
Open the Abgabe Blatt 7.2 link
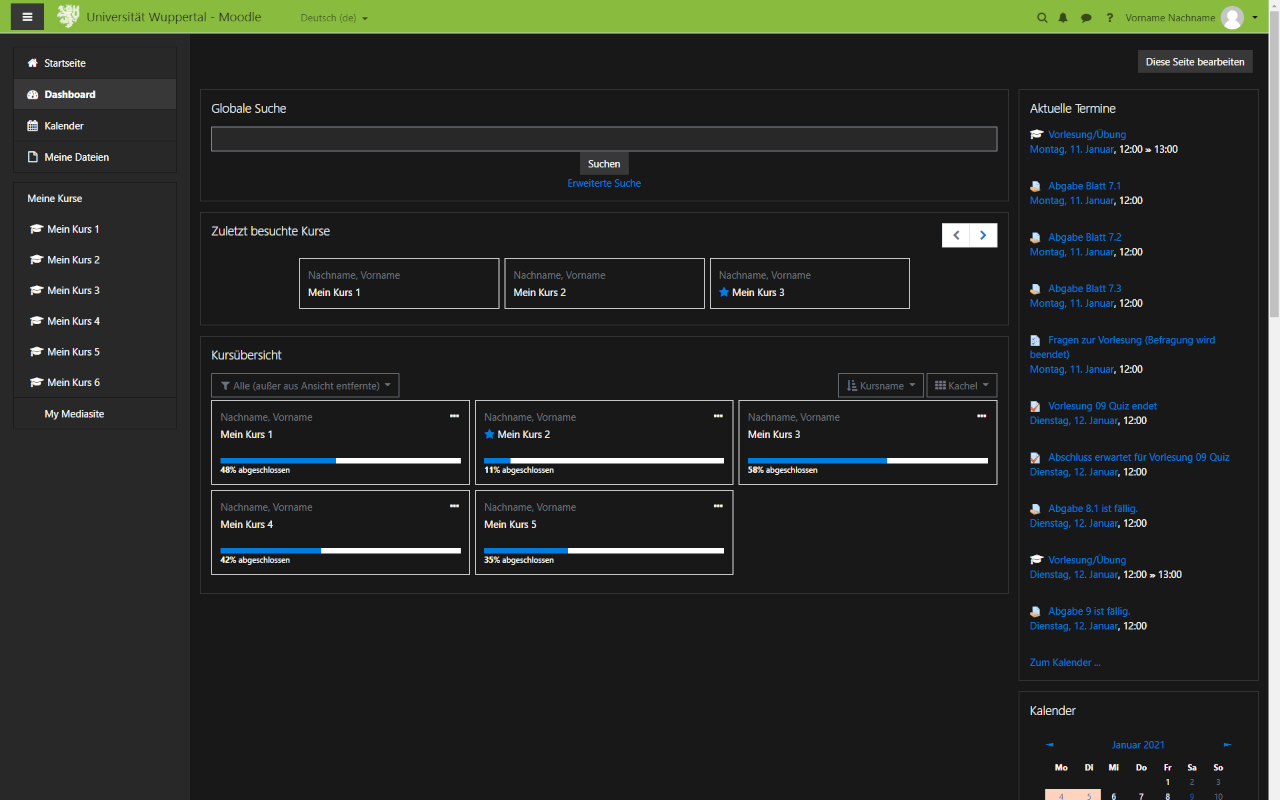pyautogui.click(x=1084, y=237)
